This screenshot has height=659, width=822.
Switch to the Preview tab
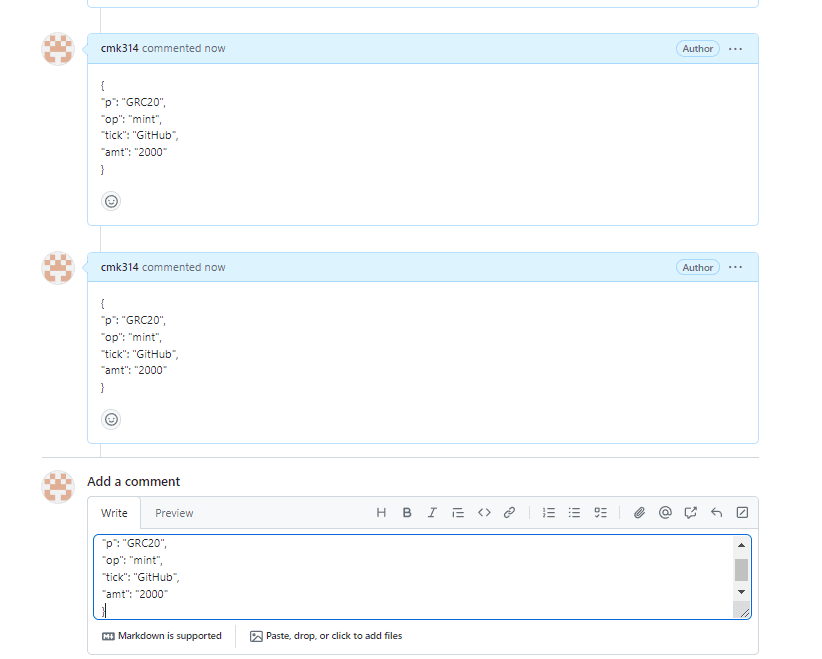174,513
